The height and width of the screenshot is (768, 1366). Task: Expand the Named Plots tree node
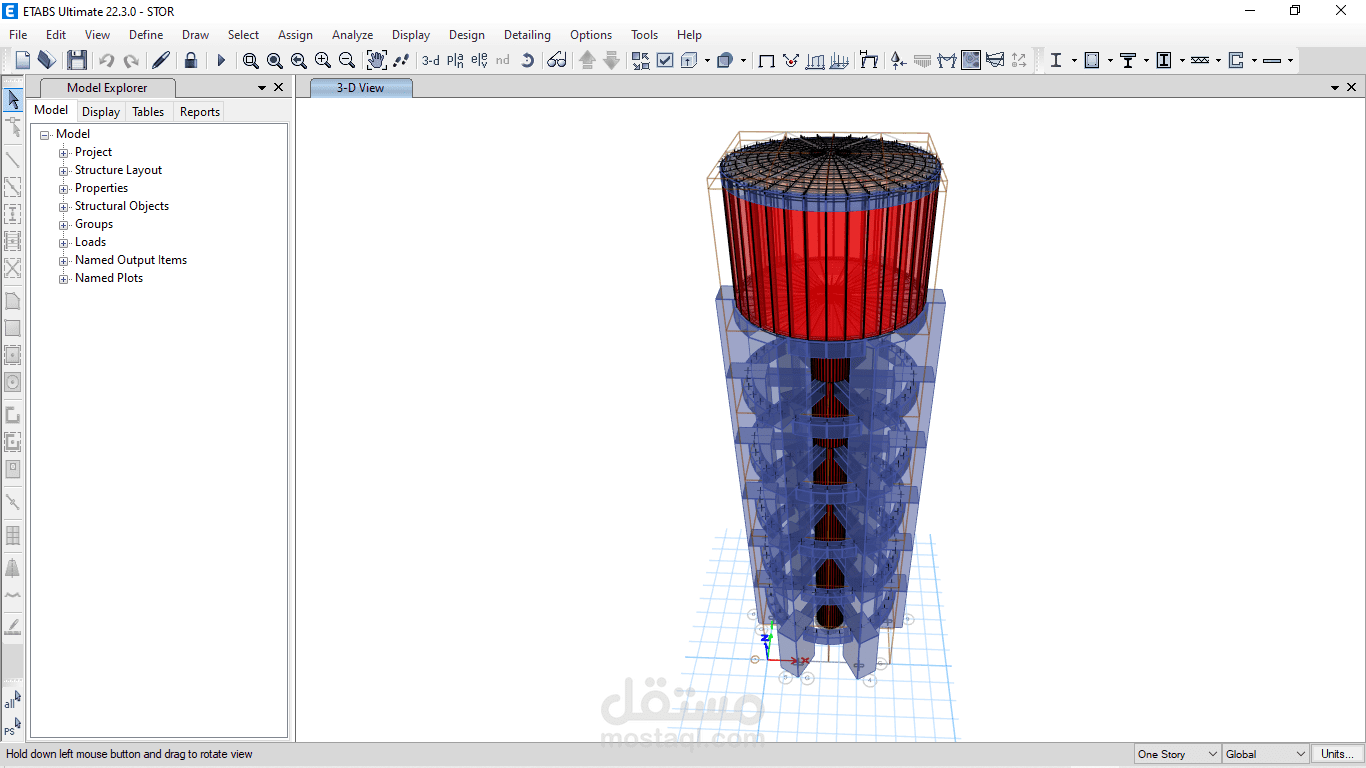pyautogui.click(x=64, y=278)
